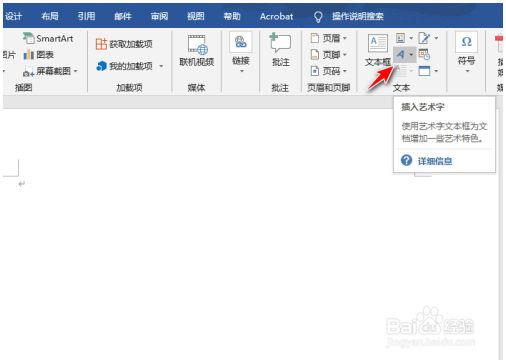The width and height of the screenshot is (506, 363).
Task: Switch to the 视图 tab
Action: pyautogui.click(x=195, y=16)
